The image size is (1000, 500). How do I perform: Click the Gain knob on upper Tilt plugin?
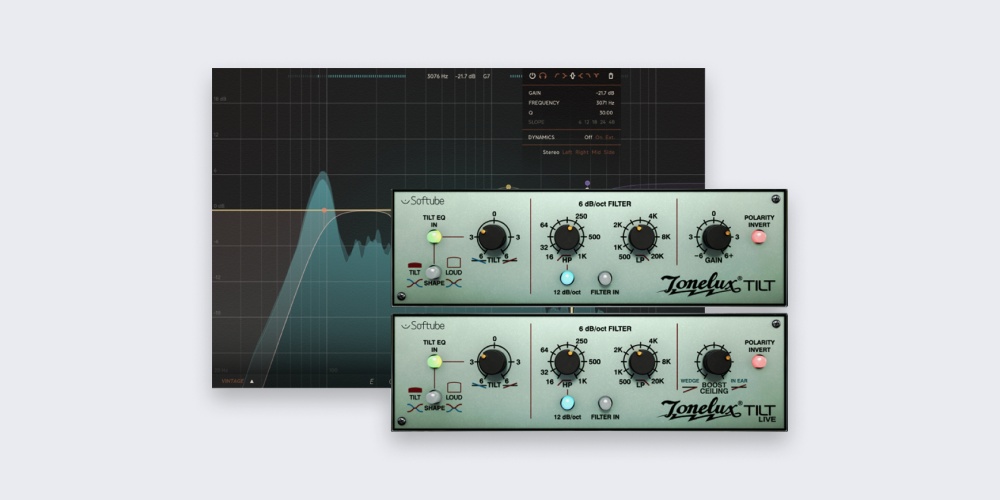pyautogui.click(x=714, y=237)
